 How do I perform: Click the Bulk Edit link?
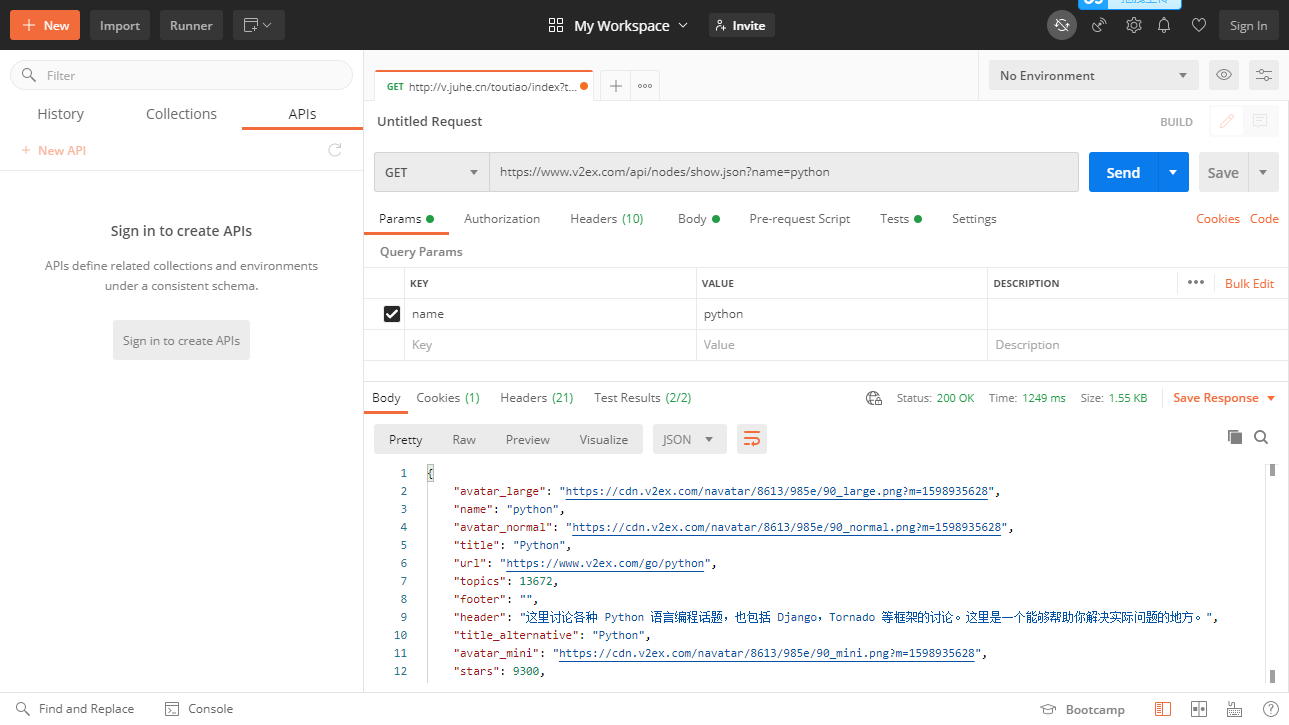[x=1250, y=283]
